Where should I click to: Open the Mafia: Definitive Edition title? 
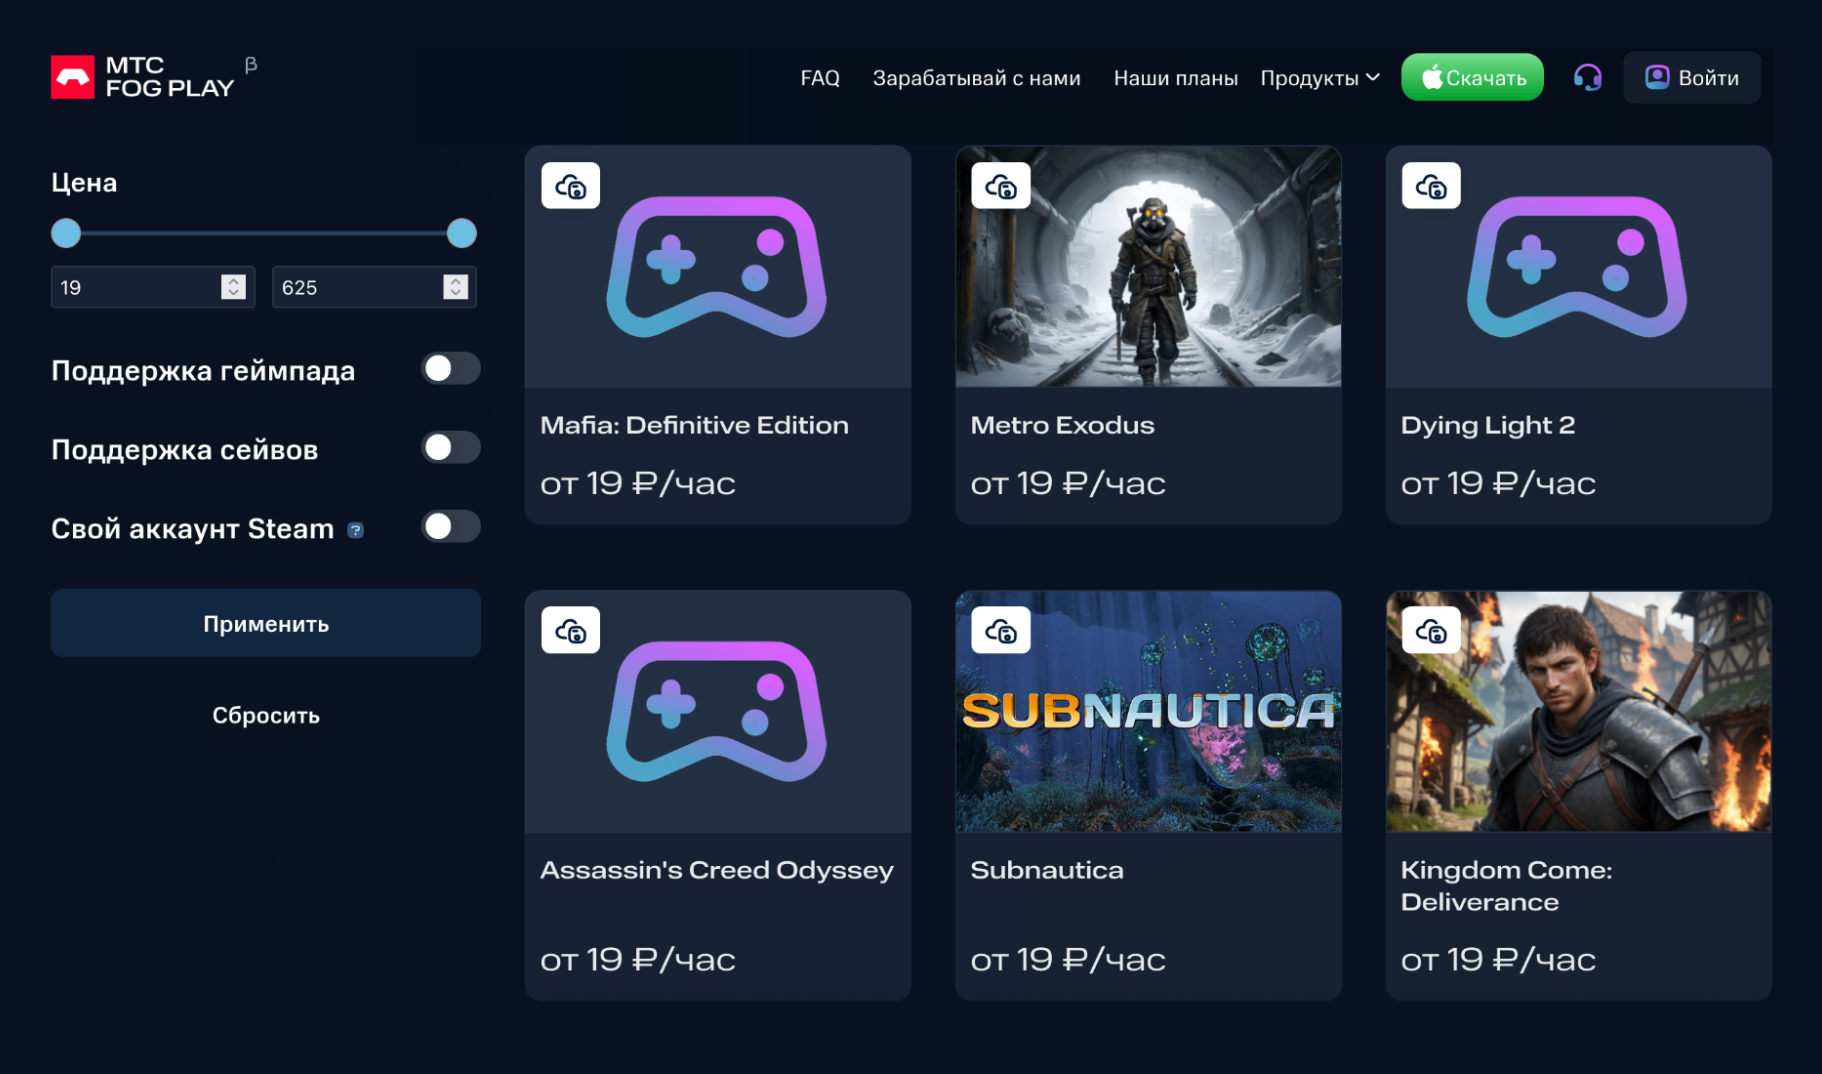(694, 425)
